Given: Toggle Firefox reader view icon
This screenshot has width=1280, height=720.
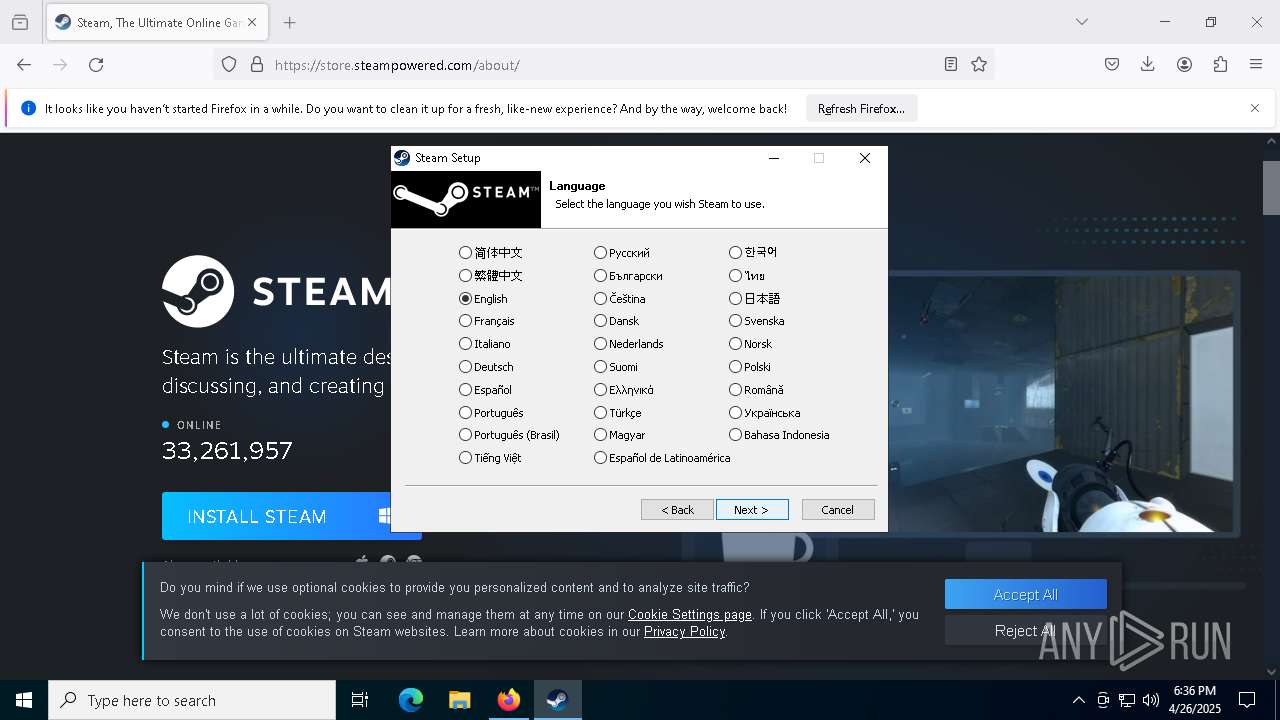Looking at the screenshot, I should 951,64.
